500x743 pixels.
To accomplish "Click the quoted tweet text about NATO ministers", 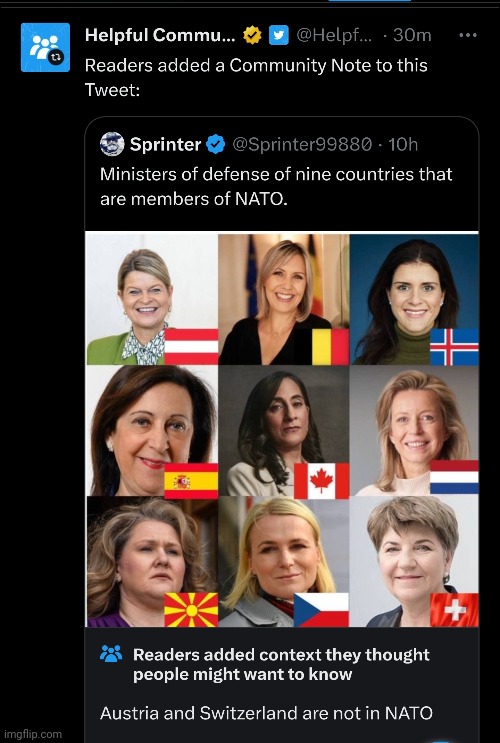I will pos(276,187).
